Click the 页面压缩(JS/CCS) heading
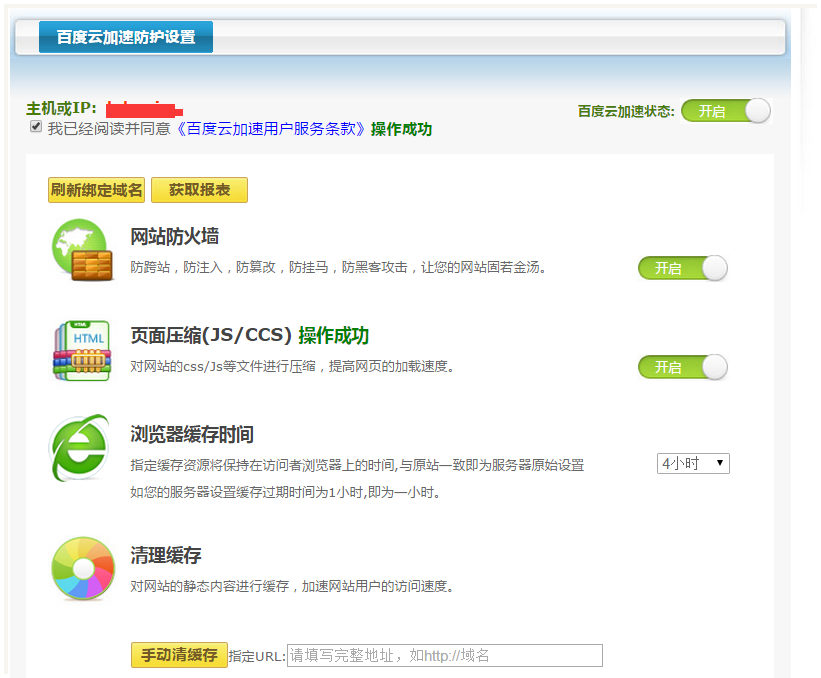The height and width of the screenshot is (678, 821). [x=211, y=335]
